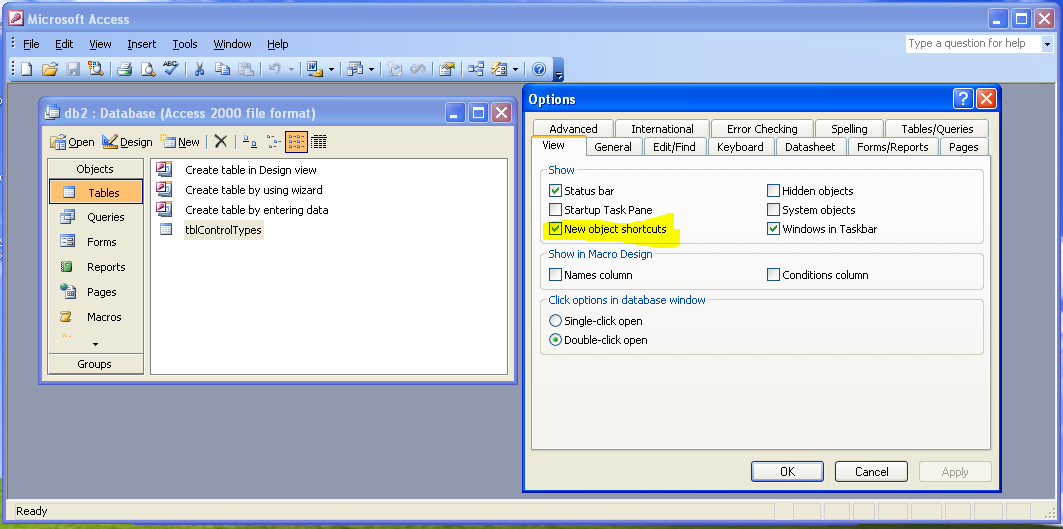Expand the OfficeLinks dropdown arrow
The height and width of the screenshot is (529, 1063).
click(x=332, y=68)
